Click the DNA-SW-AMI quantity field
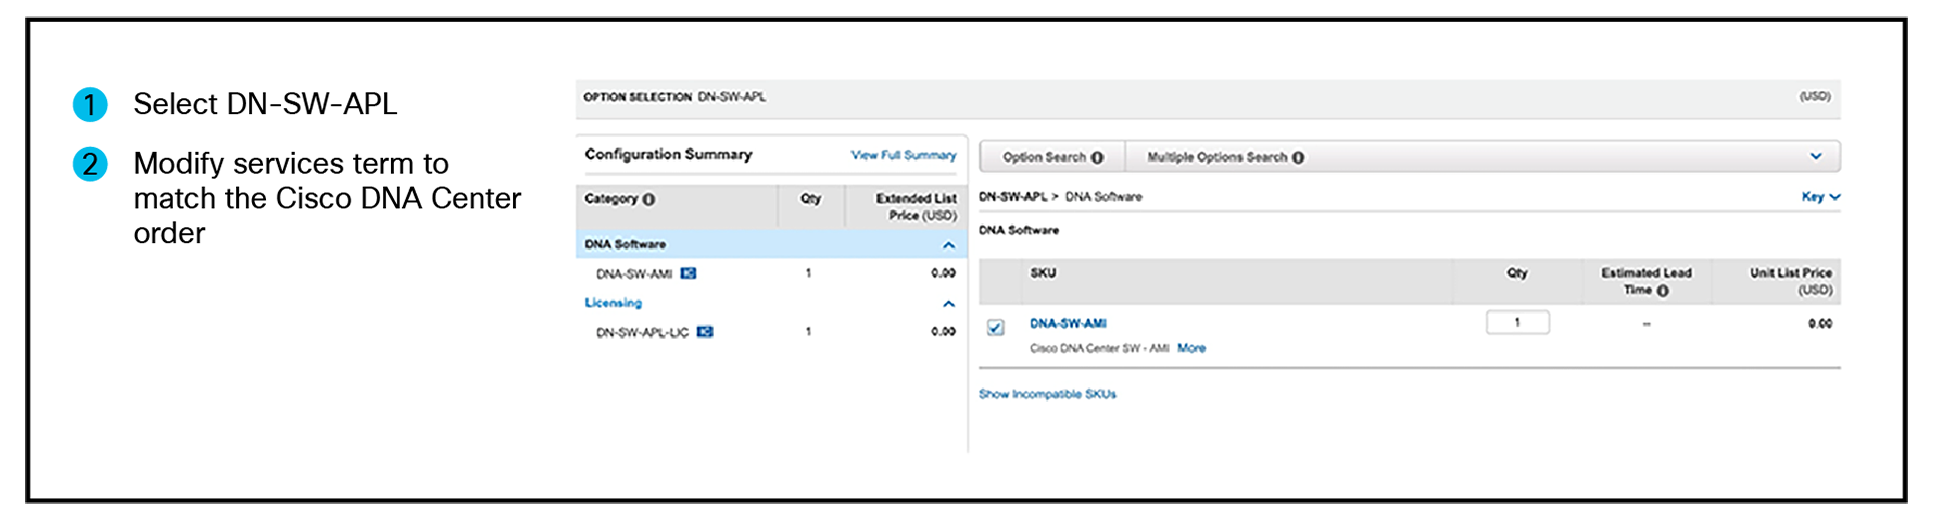Screen dimensions: 1935x528 coord(1517,322)
